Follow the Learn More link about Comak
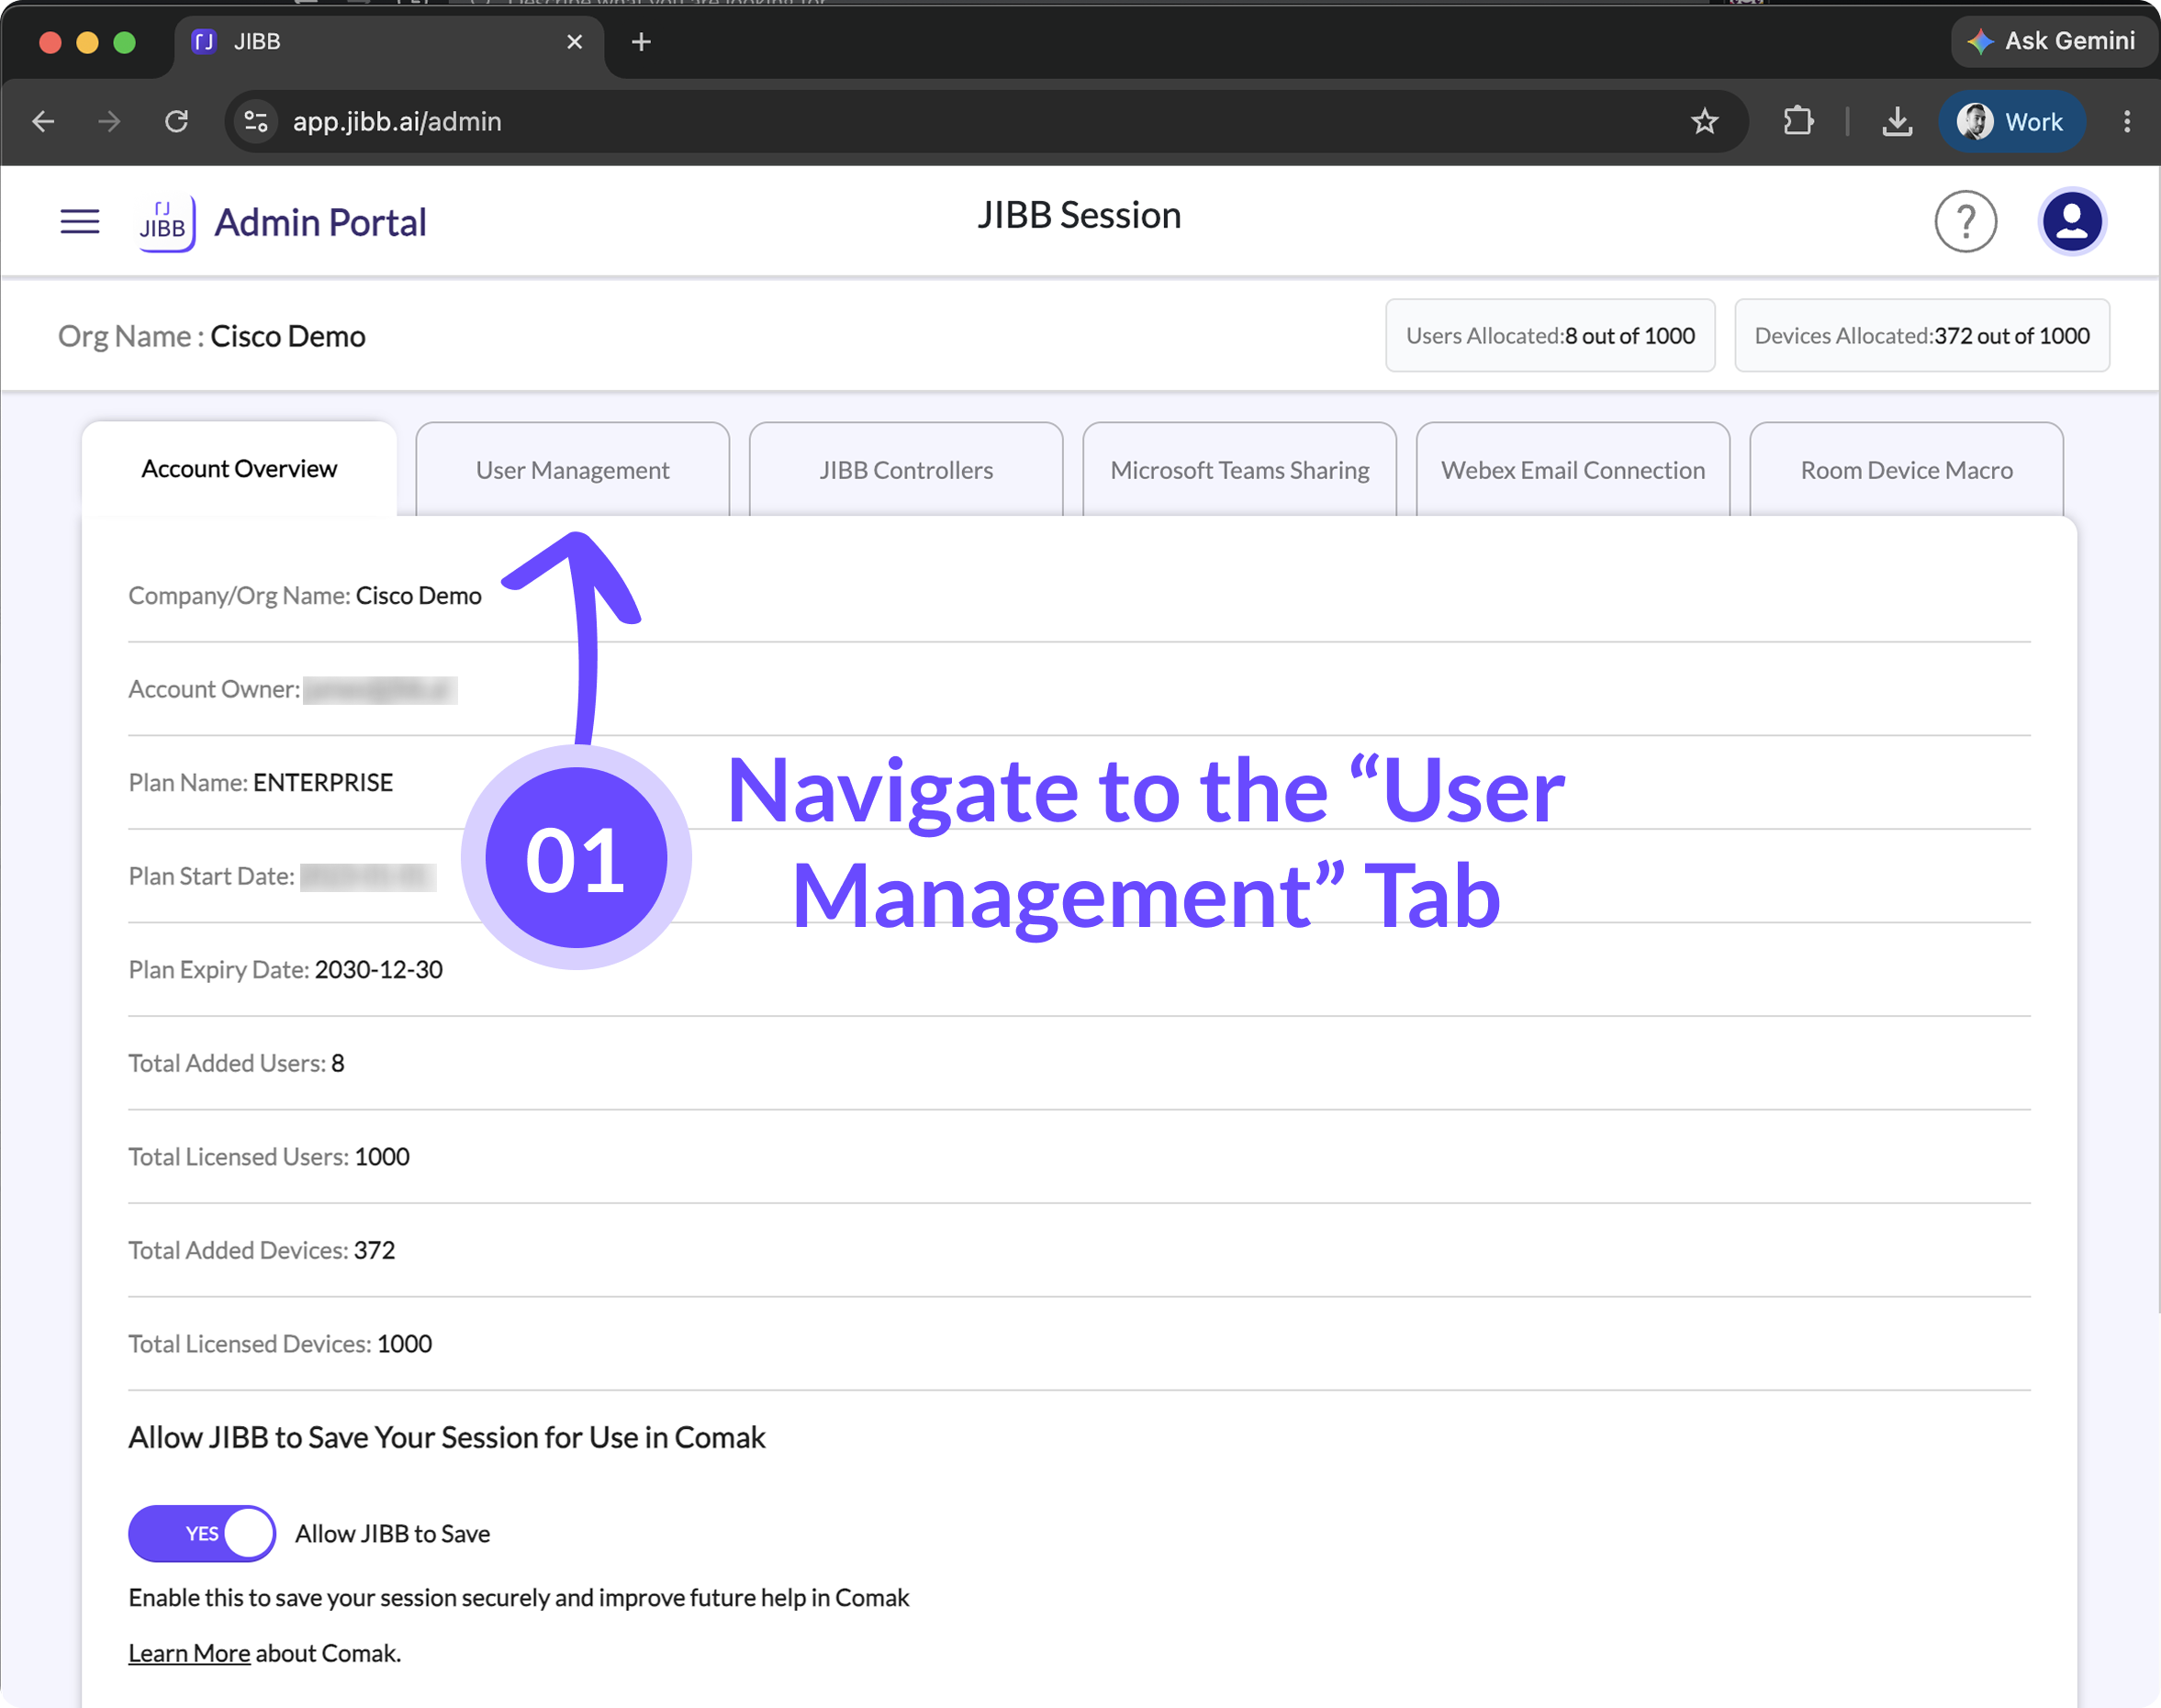 click(x=189, y=1653)
